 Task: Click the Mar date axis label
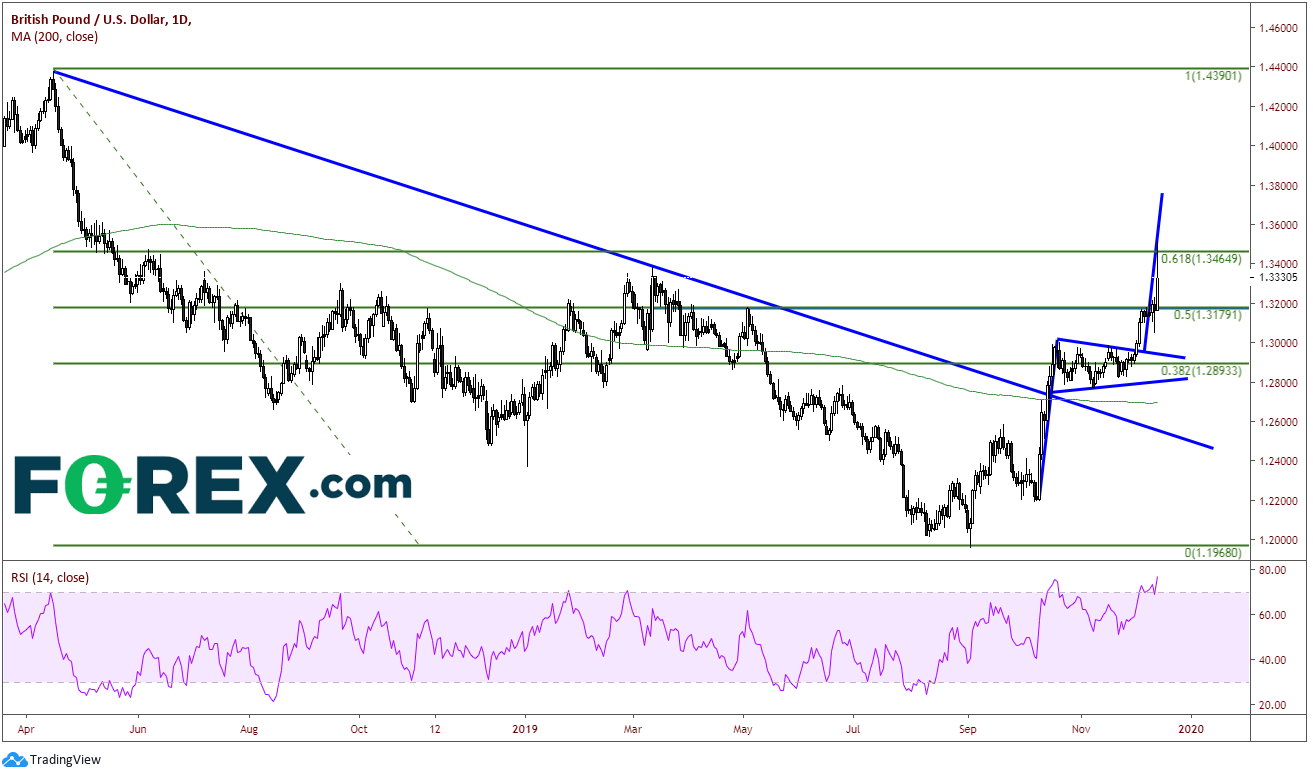point(632,729)
